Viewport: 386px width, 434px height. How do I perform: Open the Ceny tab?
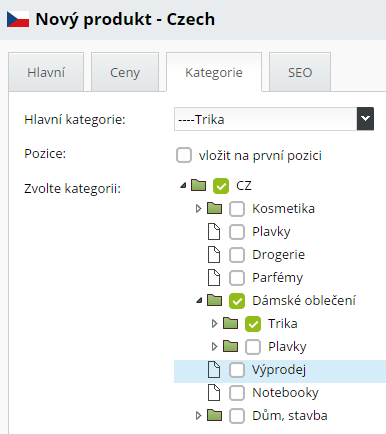[x=125, y=72]
